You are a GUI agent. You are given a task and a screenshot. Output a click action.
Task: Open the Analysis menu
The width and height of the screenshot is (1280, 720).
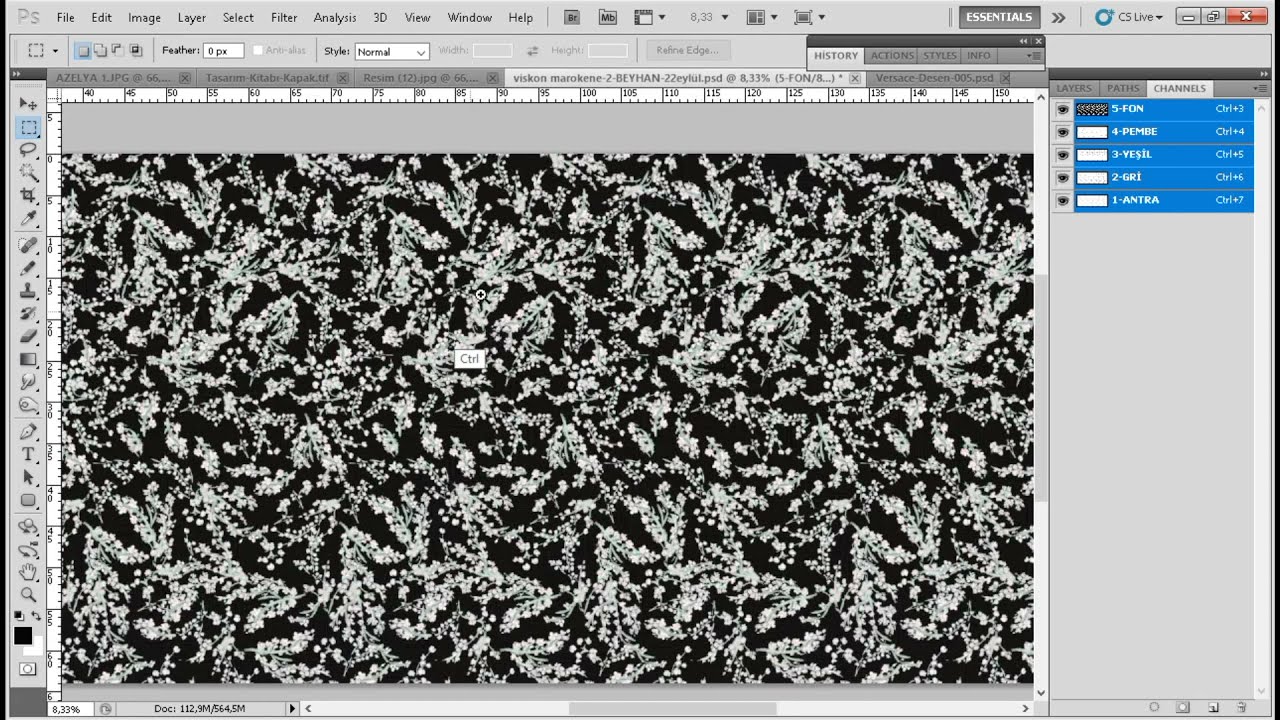coord(335,17)
